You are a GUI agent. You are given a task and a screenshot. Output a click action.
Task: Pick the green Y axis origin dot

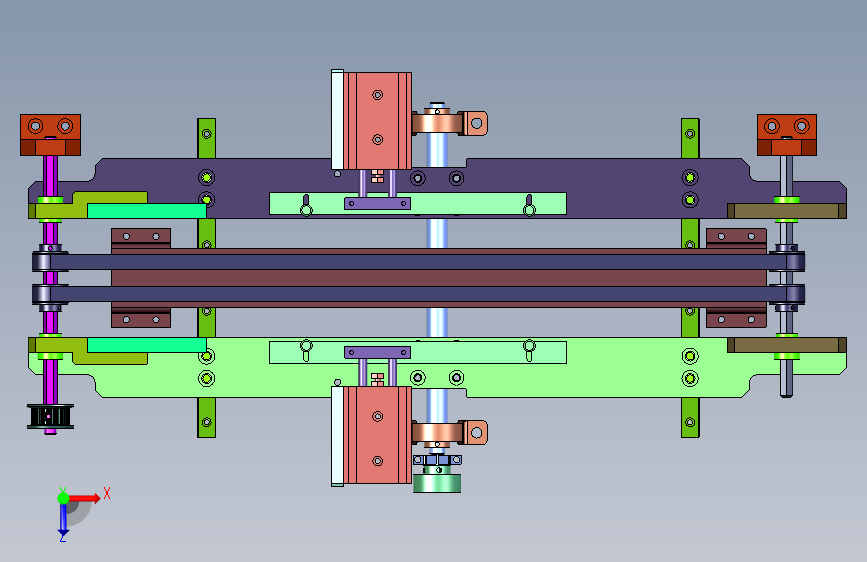(63, 498)
